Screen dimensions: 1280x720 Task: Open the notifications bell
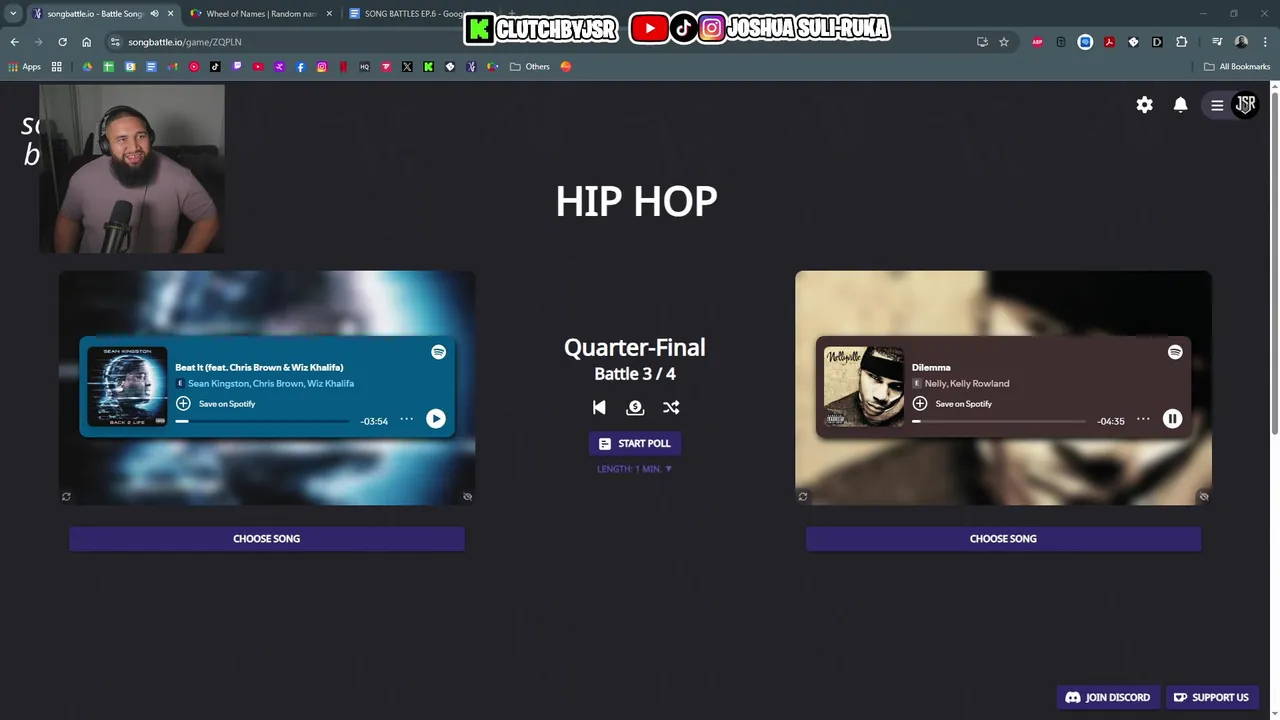1180,105
